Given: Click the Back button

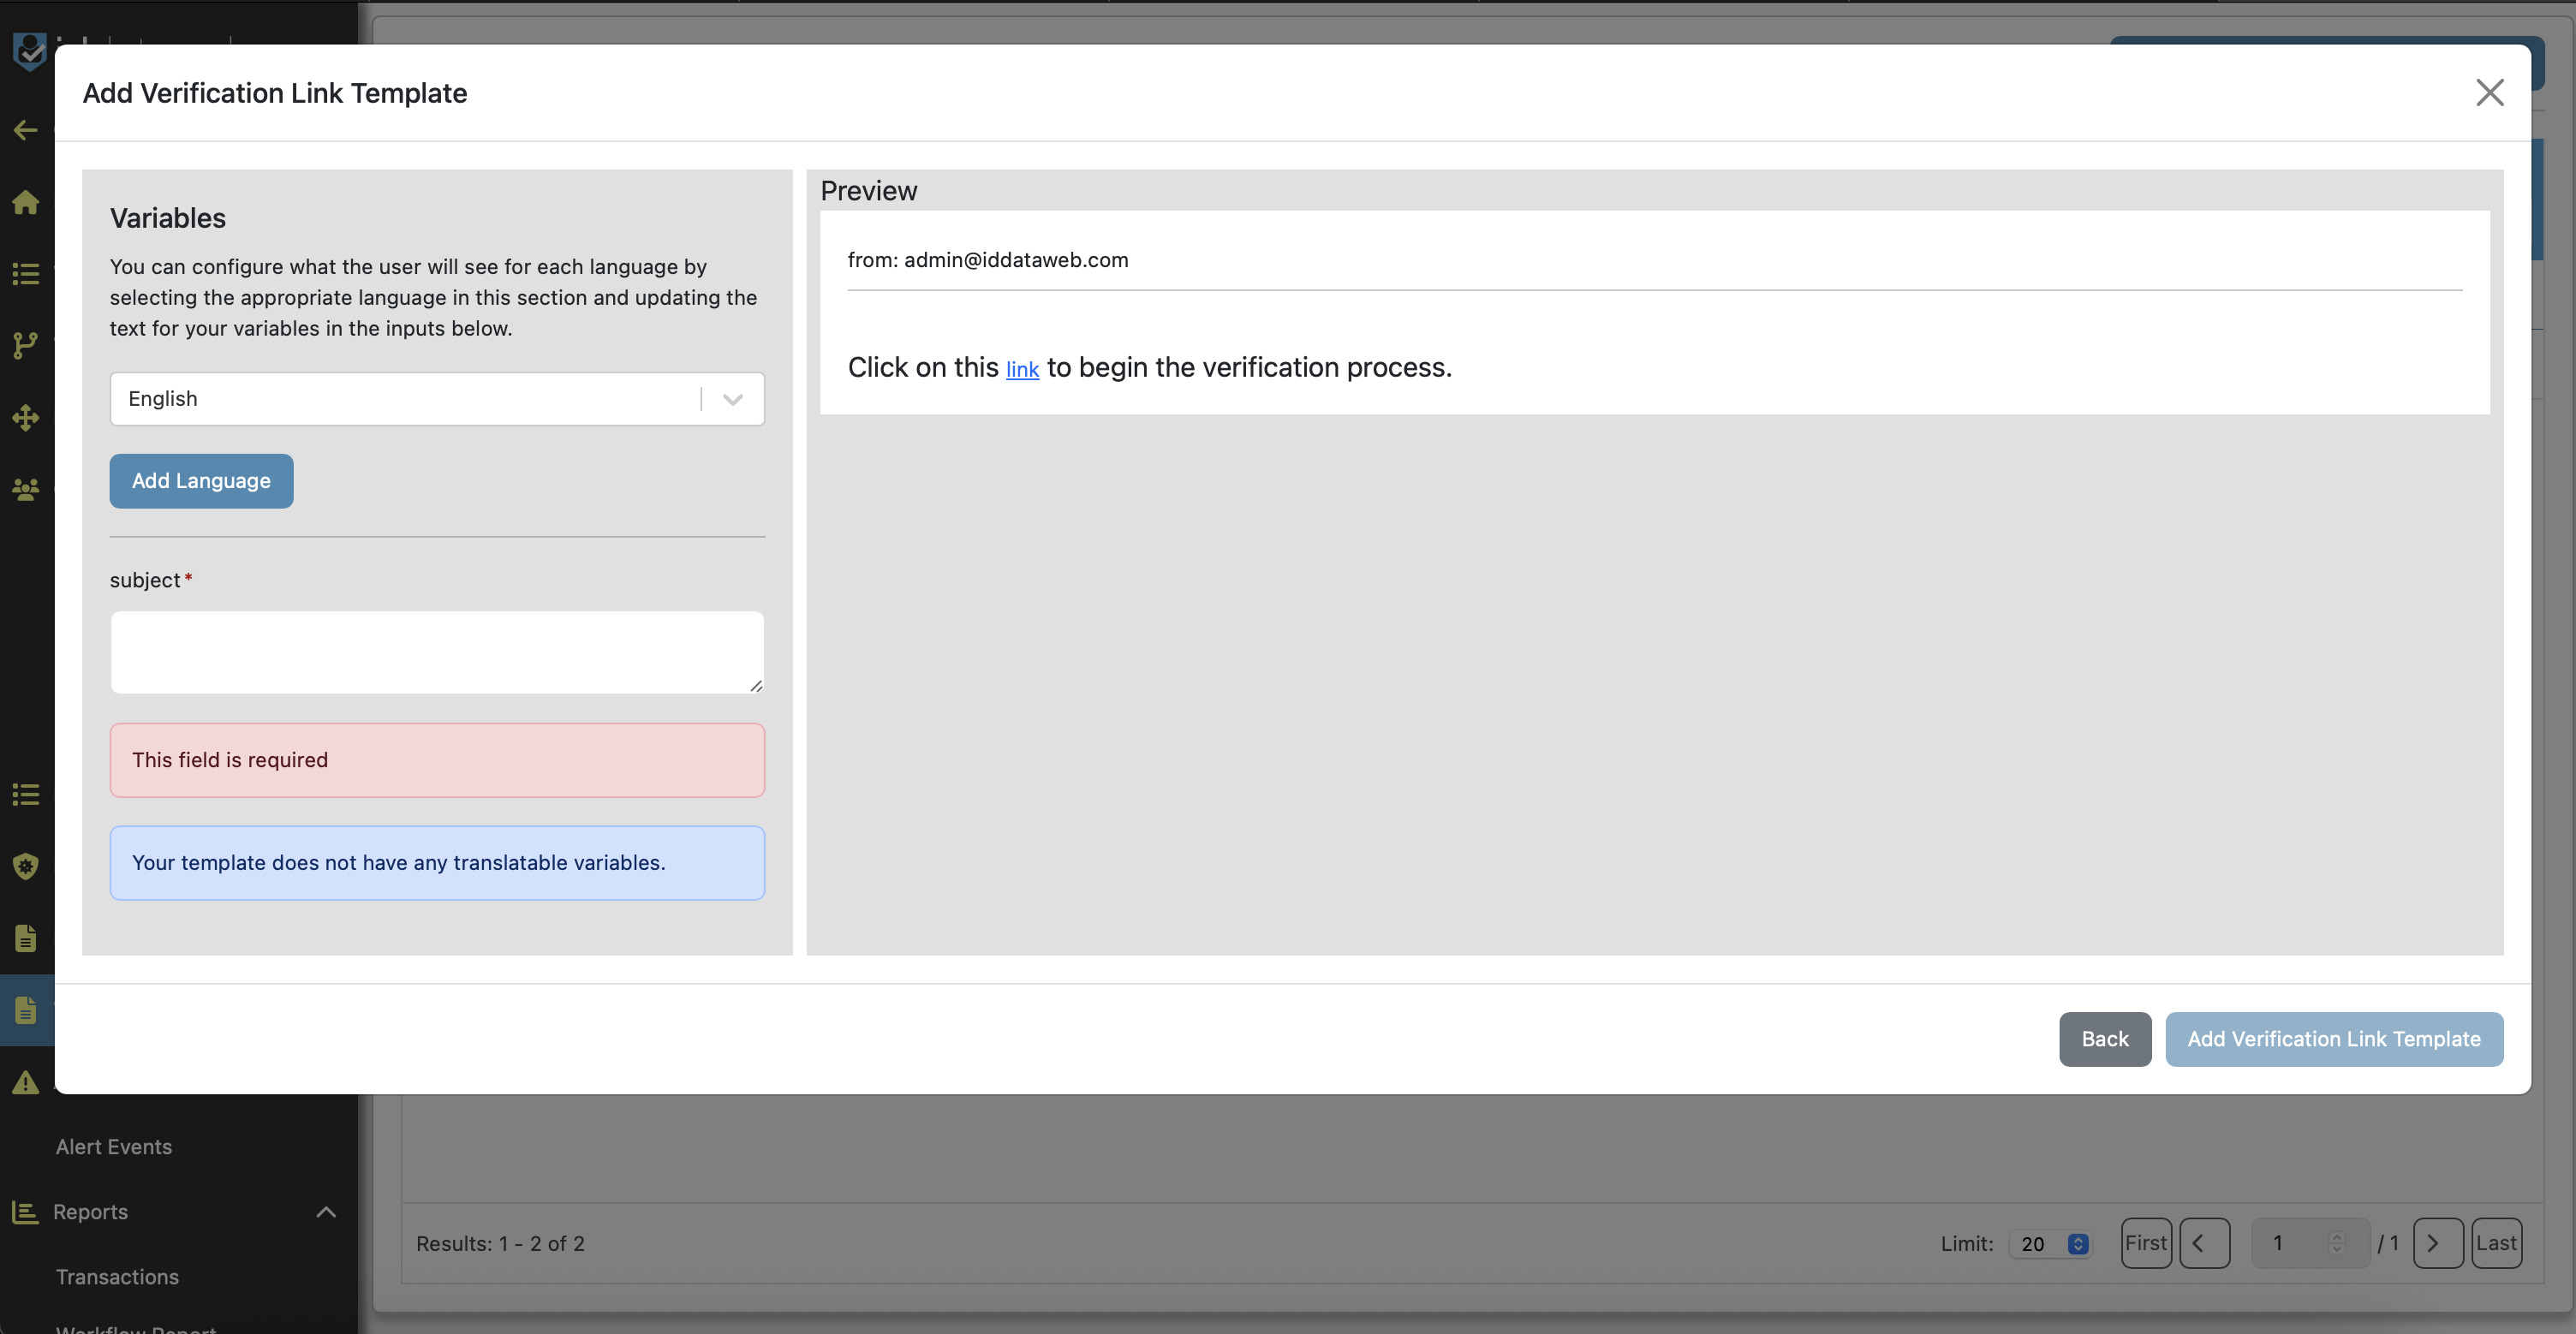Looking at the screenshot, I should pos(2104,1039).
